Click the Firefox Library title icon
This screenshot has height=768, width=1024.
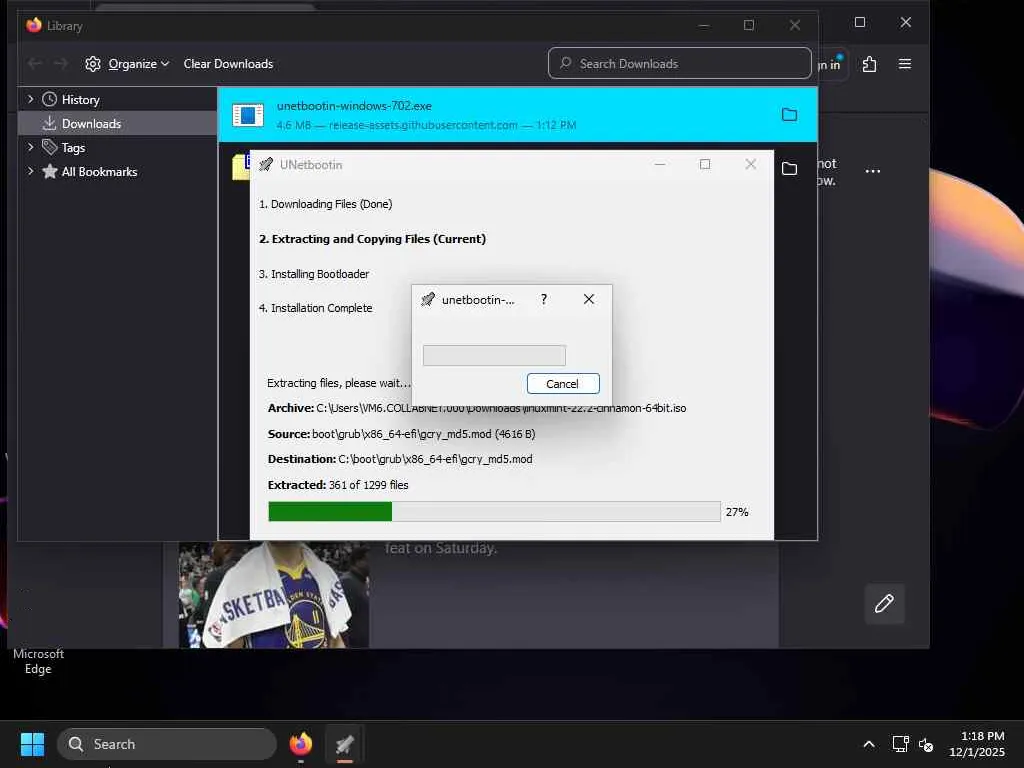pos(34,25)
